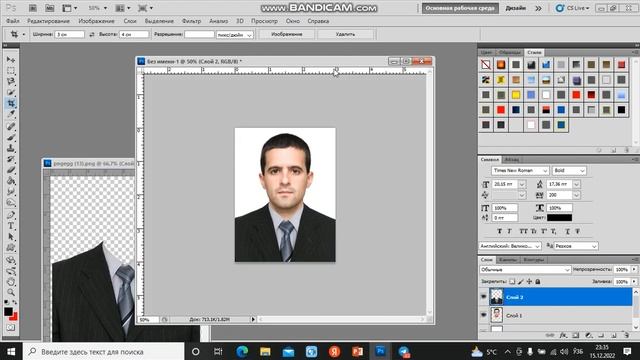Image resolution: width=640 pixels, height=360 pixels.
Task: Switch to the Каналы tab
Action: point(508,260)
